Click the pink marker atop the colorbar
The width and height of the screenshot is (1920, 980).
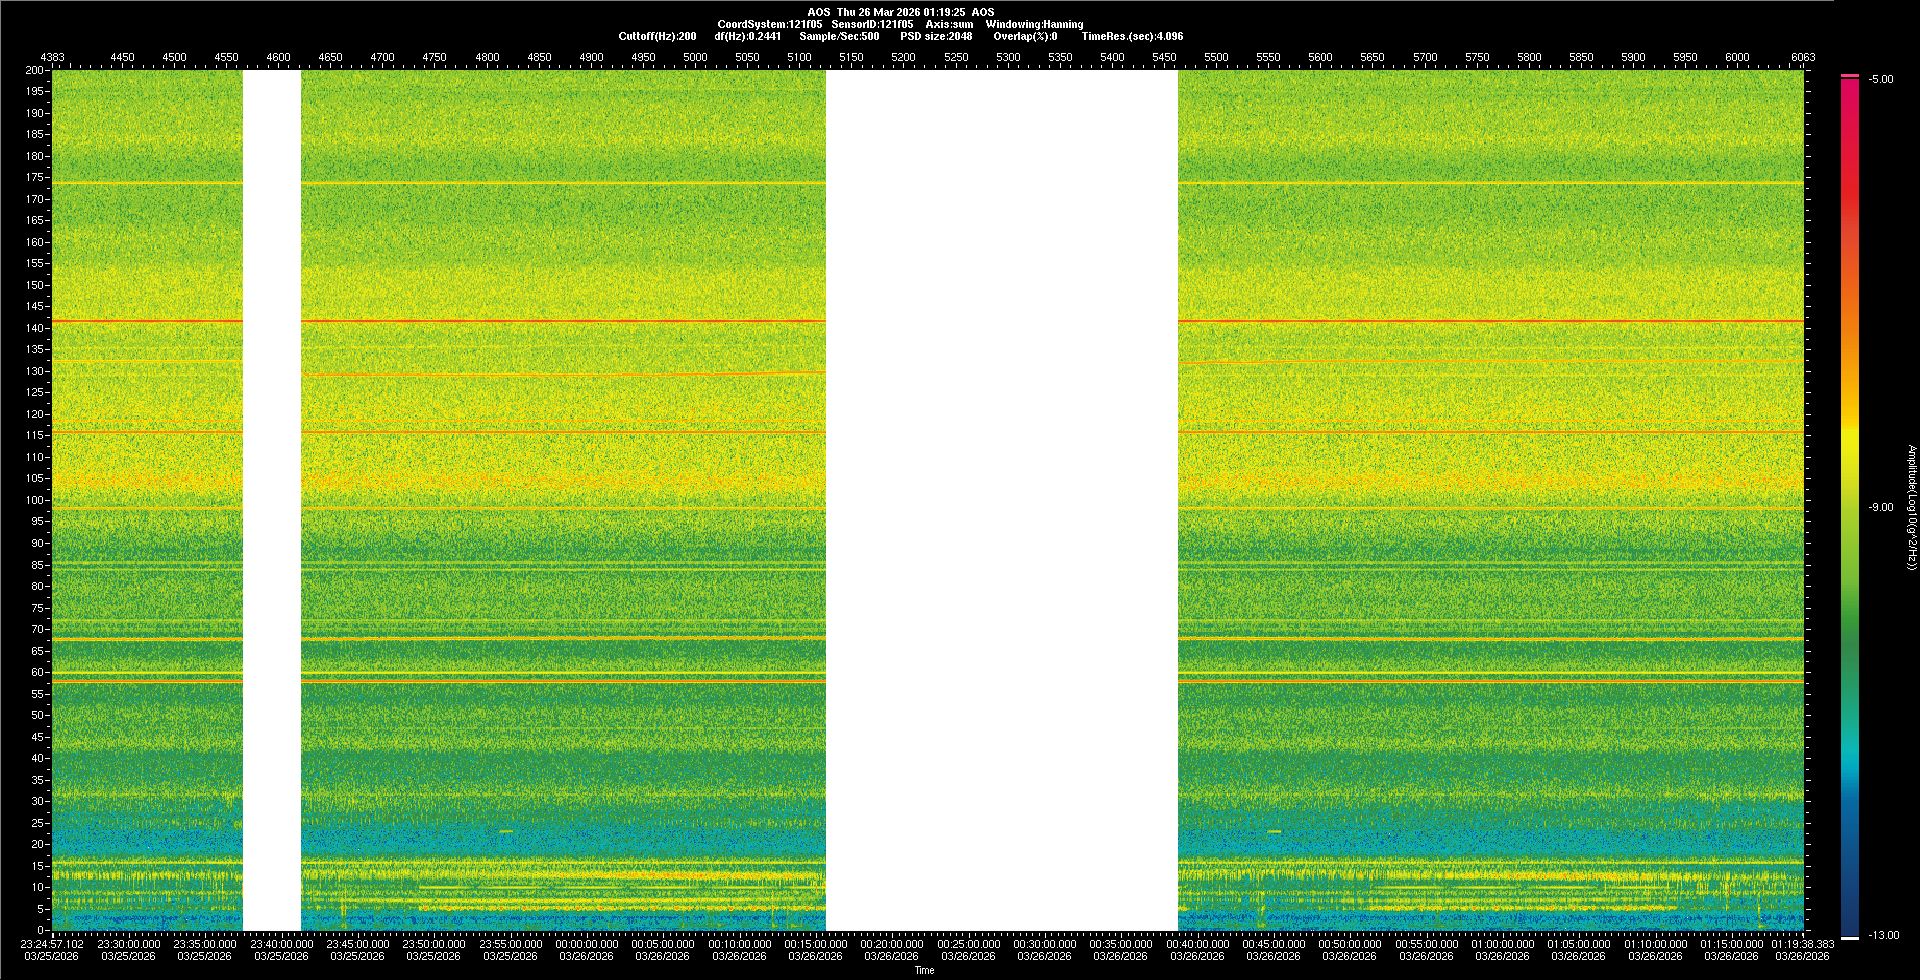pos(1850,76)
